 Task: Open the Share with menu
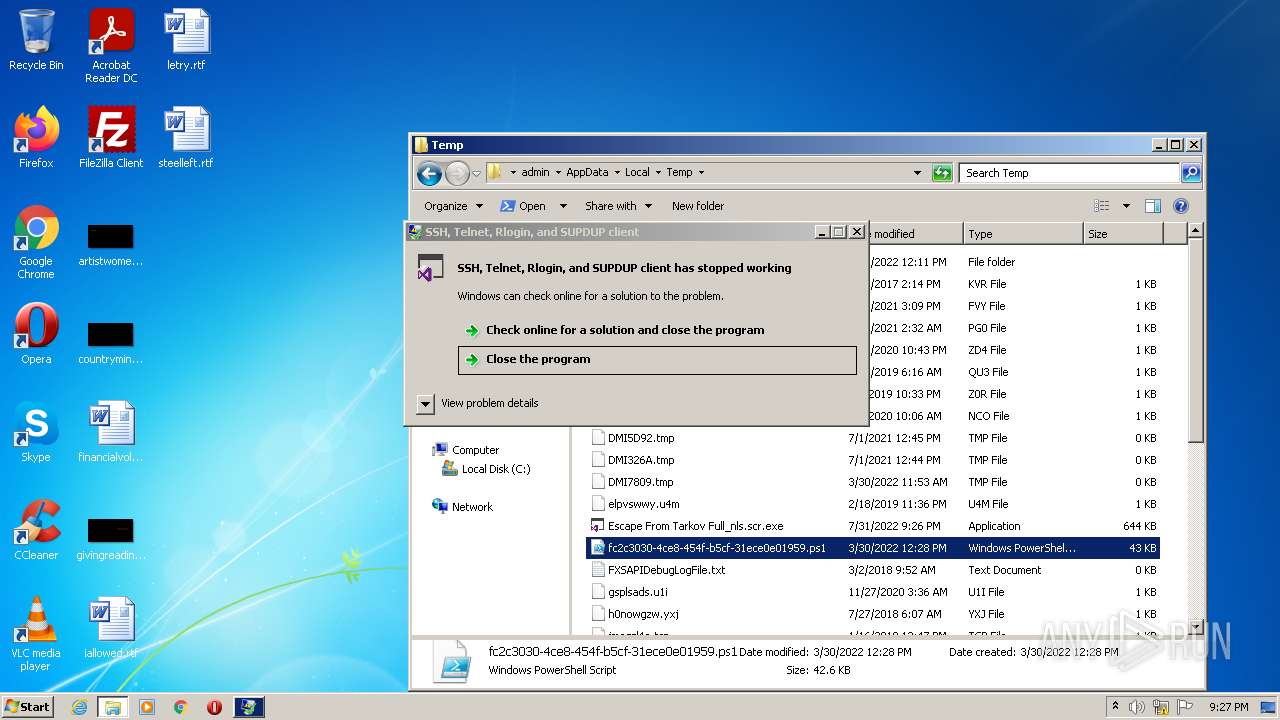click(618, 206)
